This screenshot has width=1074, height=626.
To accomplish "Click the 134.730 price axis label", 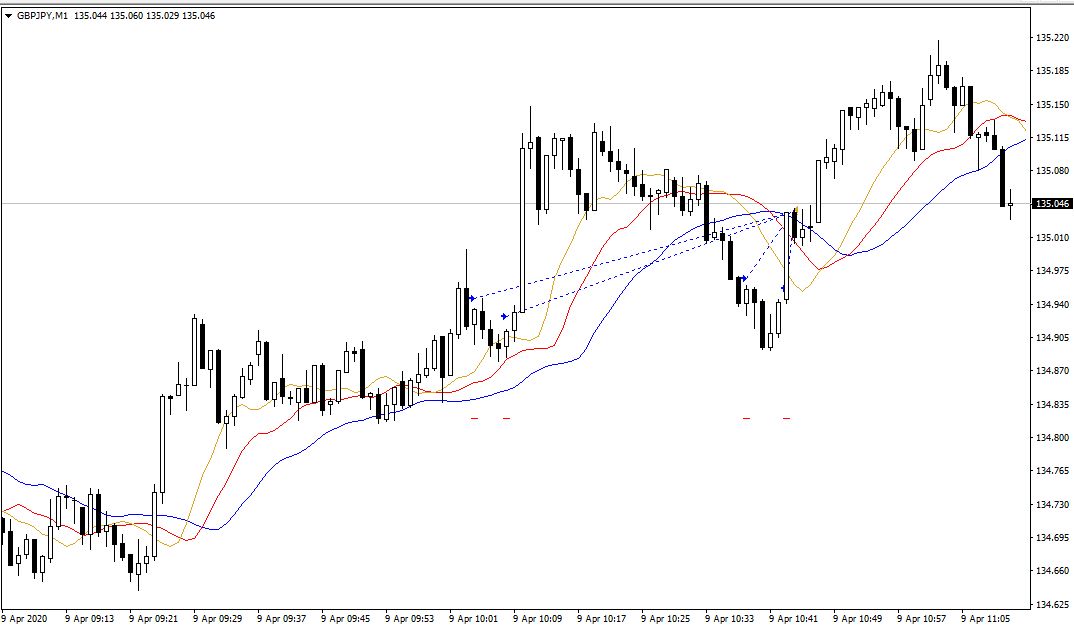I will click(x=1053, y=505).
